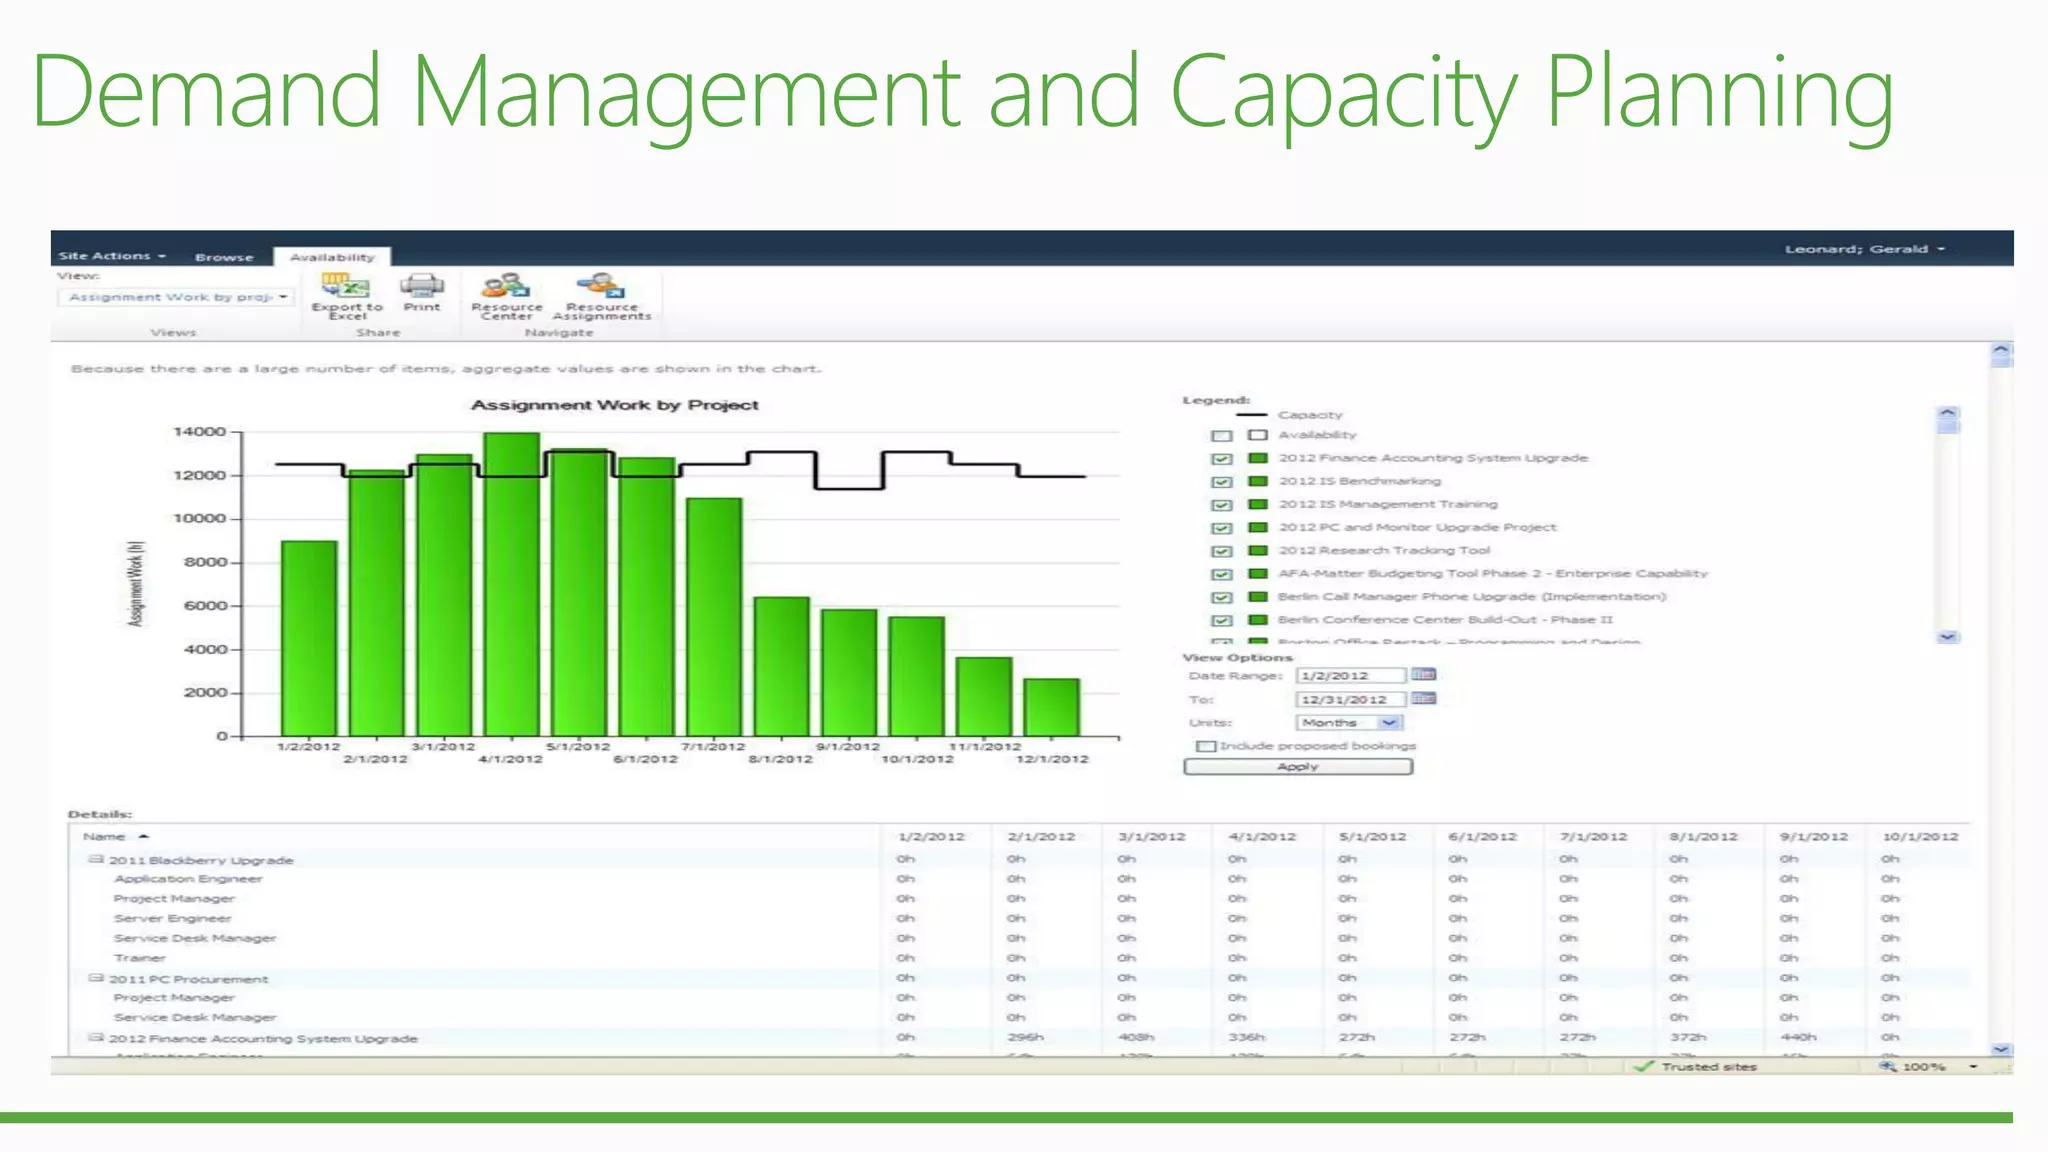Click the Trusted sites checkmark icon
2048x1152 pixels.
coord(1644,1067)
